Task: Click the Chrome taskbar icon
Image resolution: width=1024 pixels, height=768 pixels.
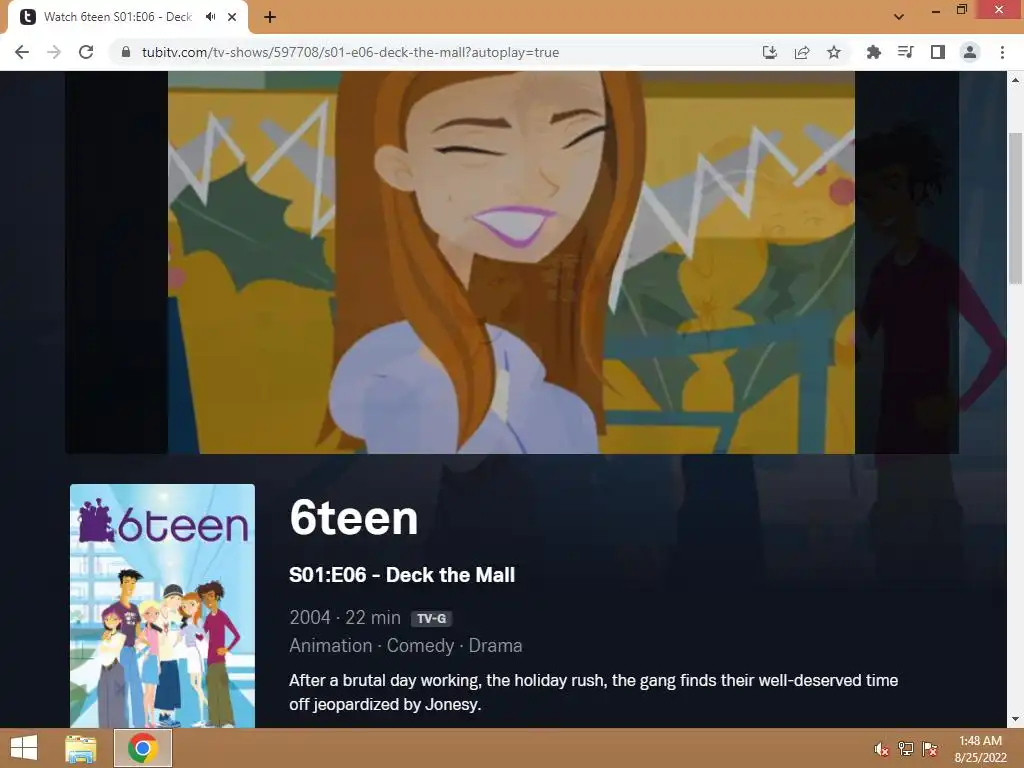Action: (143, 748)
